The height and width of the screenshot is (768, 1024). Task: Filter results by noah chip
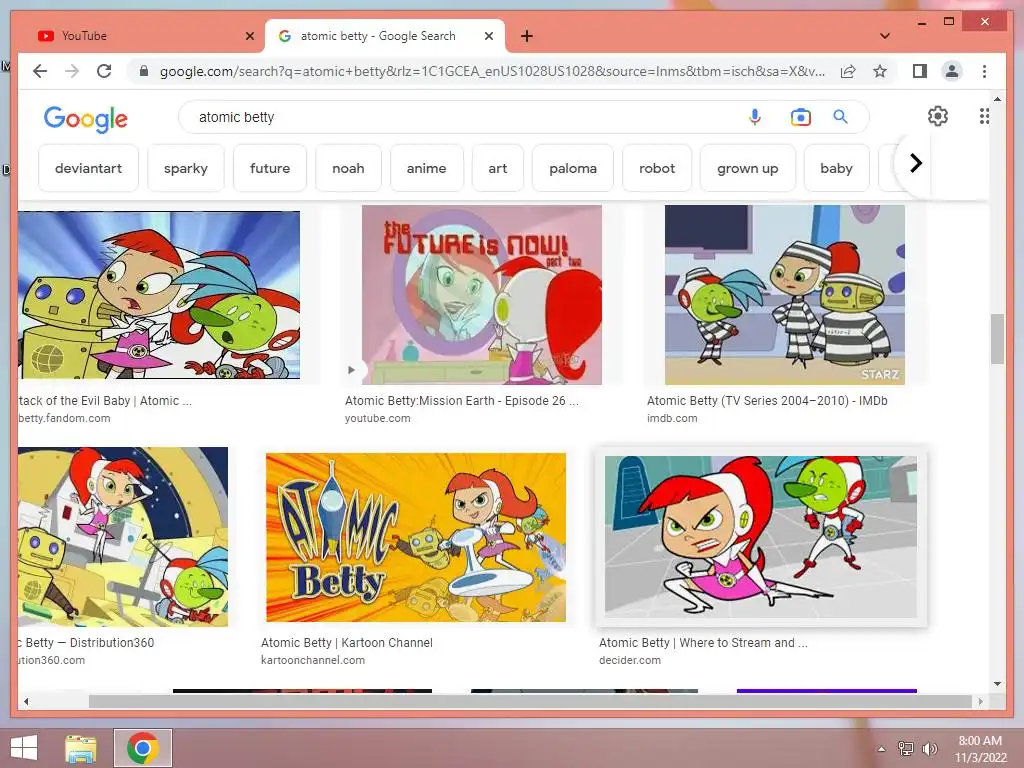click(x=348, y=168)
